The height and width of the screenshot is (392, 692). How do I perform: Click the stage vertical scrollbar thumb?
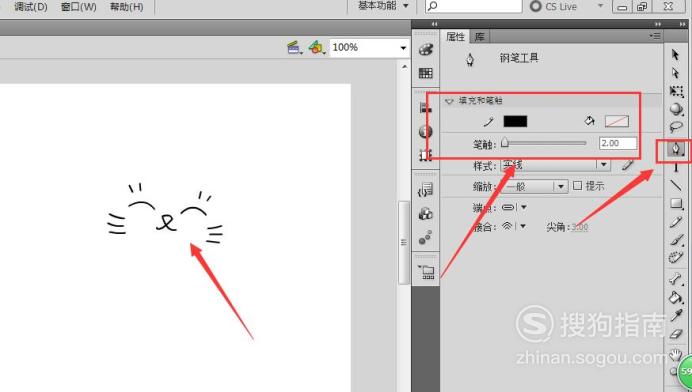403,243
